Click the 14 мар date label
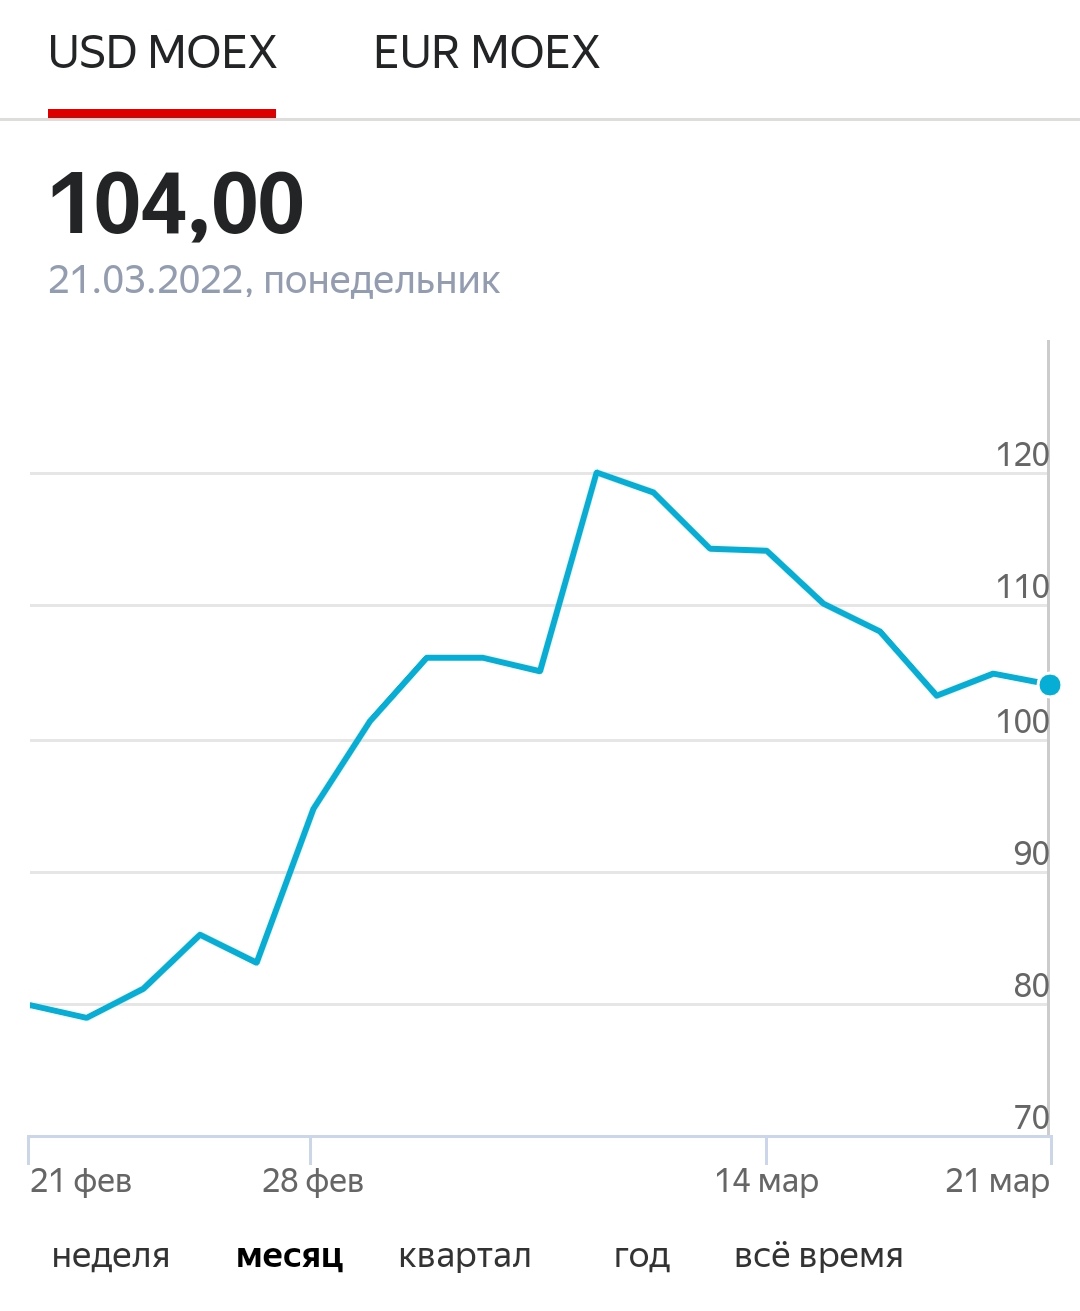The width and height of the screenshot is (1080, 1311). 766,1181
